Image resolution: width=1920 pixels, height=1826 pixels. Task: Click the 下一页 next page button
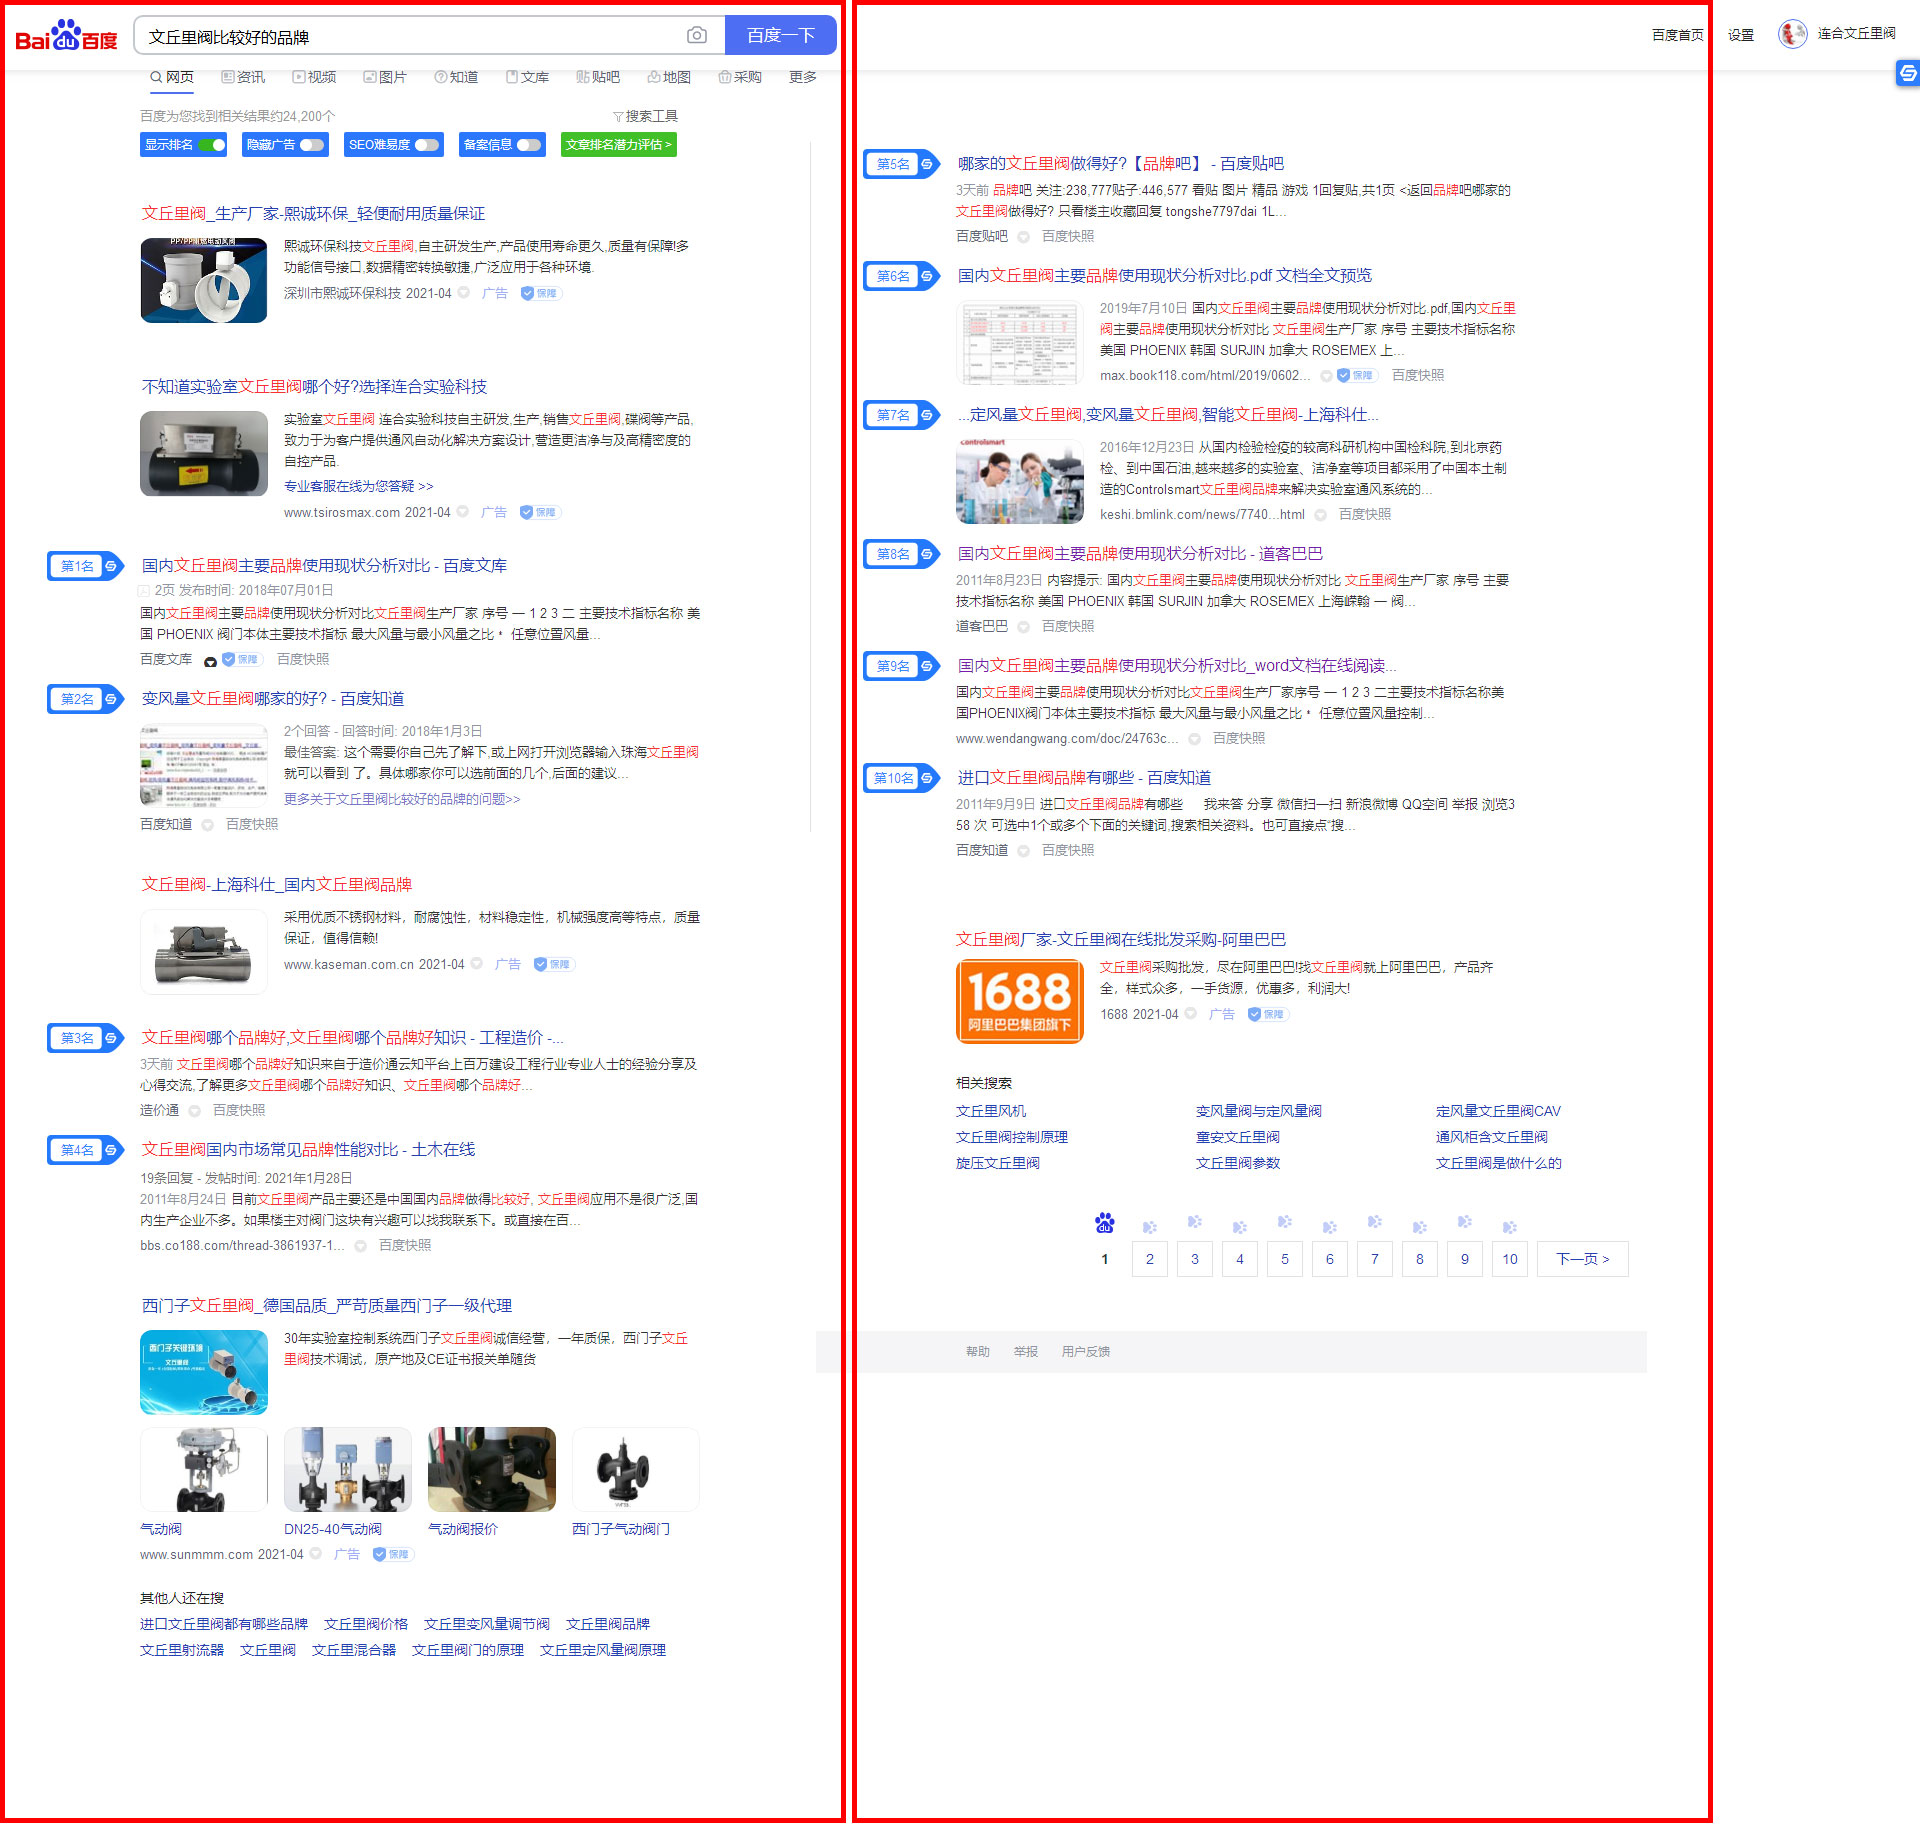pyautogui.click(x=1583, y=1259)
